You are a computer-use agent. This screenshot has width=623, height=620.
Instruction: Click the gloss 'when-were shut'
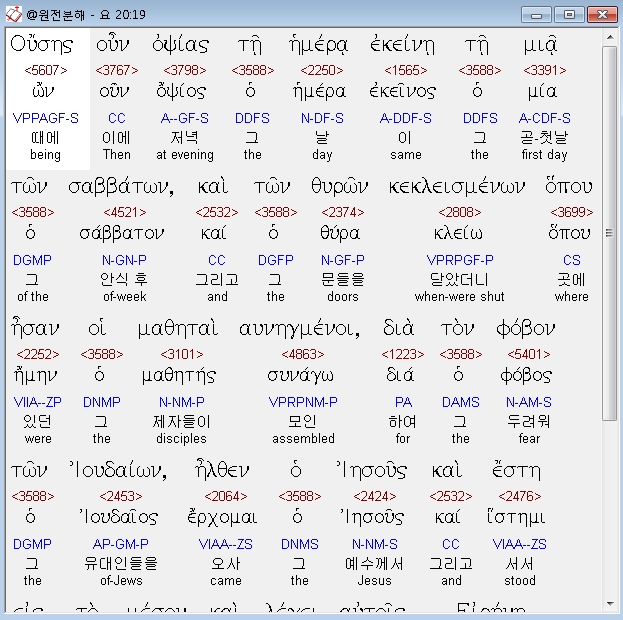click(x=460, y=296)
